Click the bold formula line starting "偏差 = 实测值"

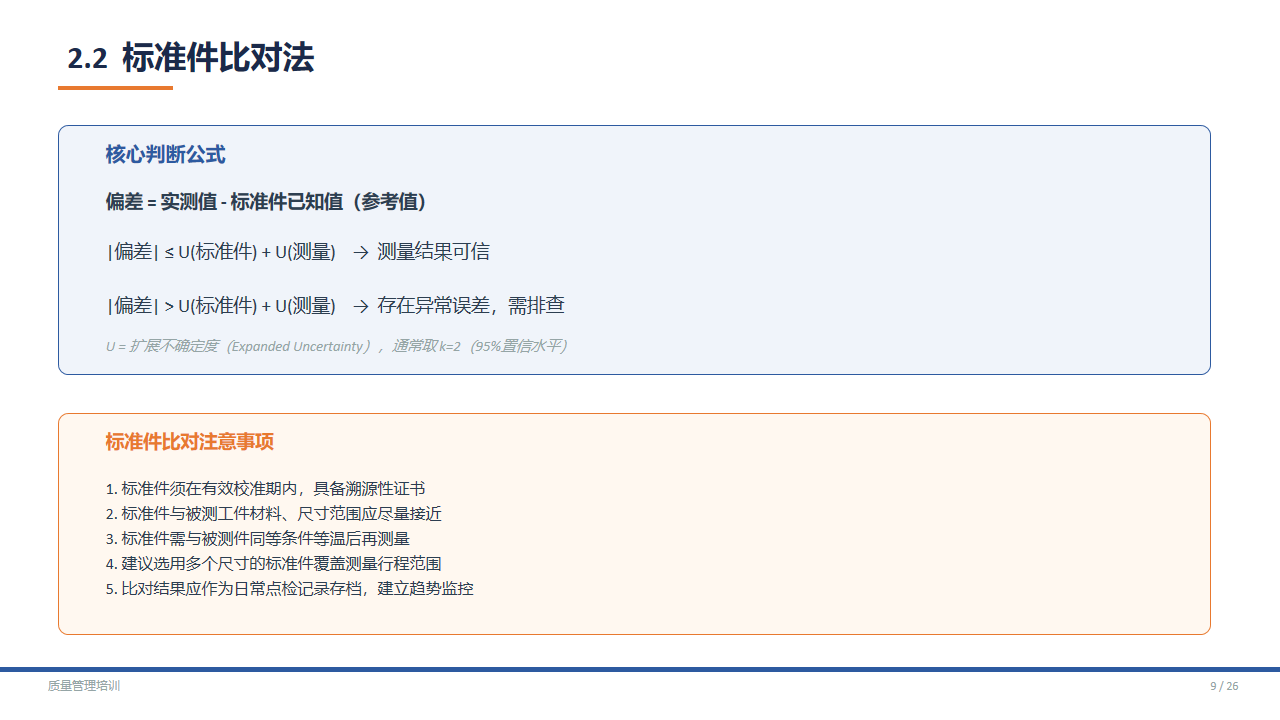click(x=267, y=202)
